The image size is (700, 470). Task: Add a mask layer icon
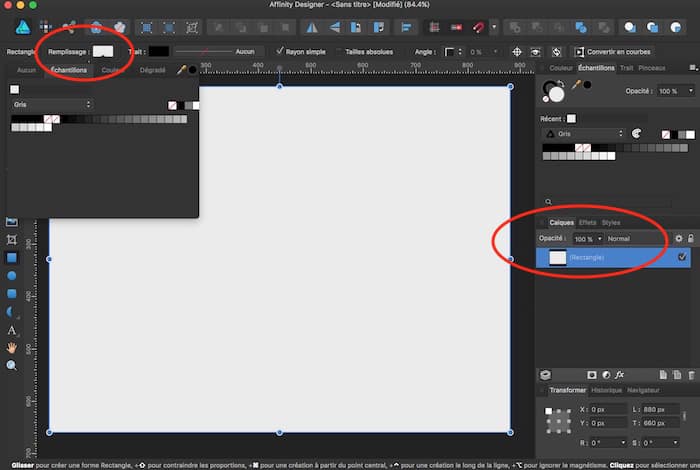(592, 375)
